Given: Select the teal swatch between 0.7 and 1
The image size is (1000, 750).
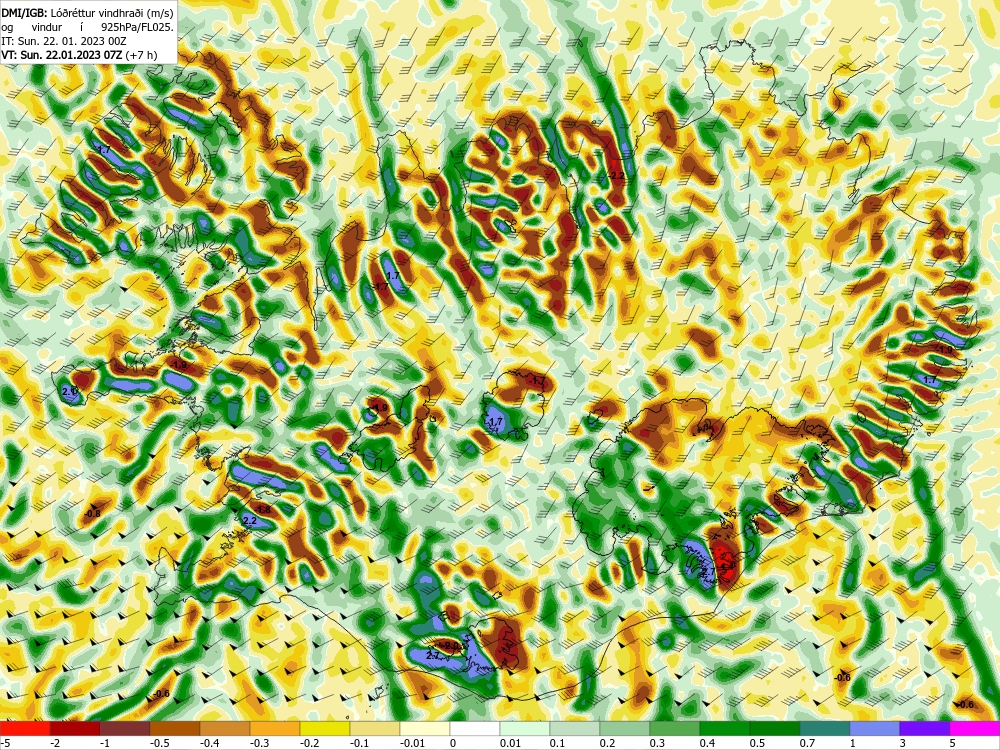Looking at the screenshot, I should click(x=825, y=728).
